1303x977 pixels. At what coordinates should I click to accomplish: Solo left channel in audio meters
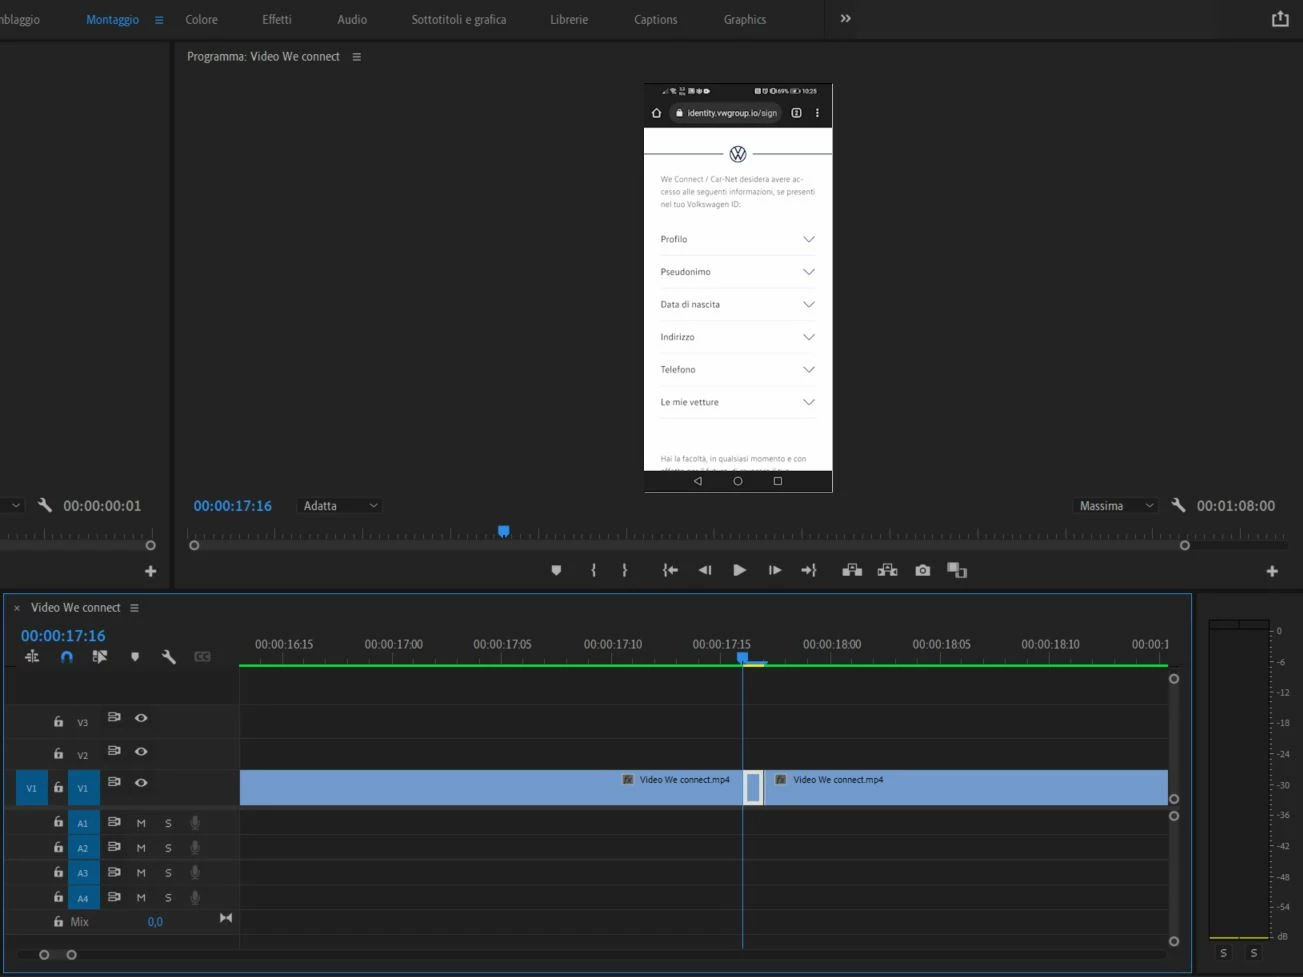(1223, 953)
